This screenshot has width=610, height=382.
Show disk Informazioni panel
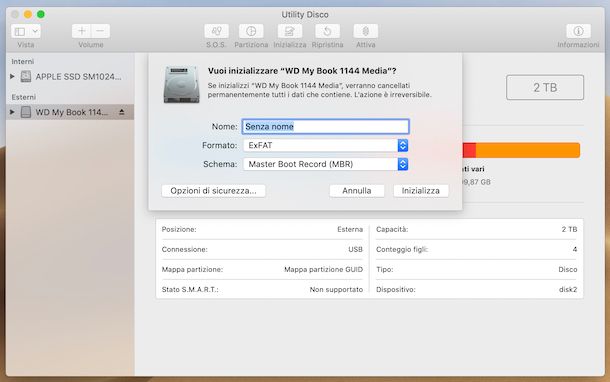578,31
